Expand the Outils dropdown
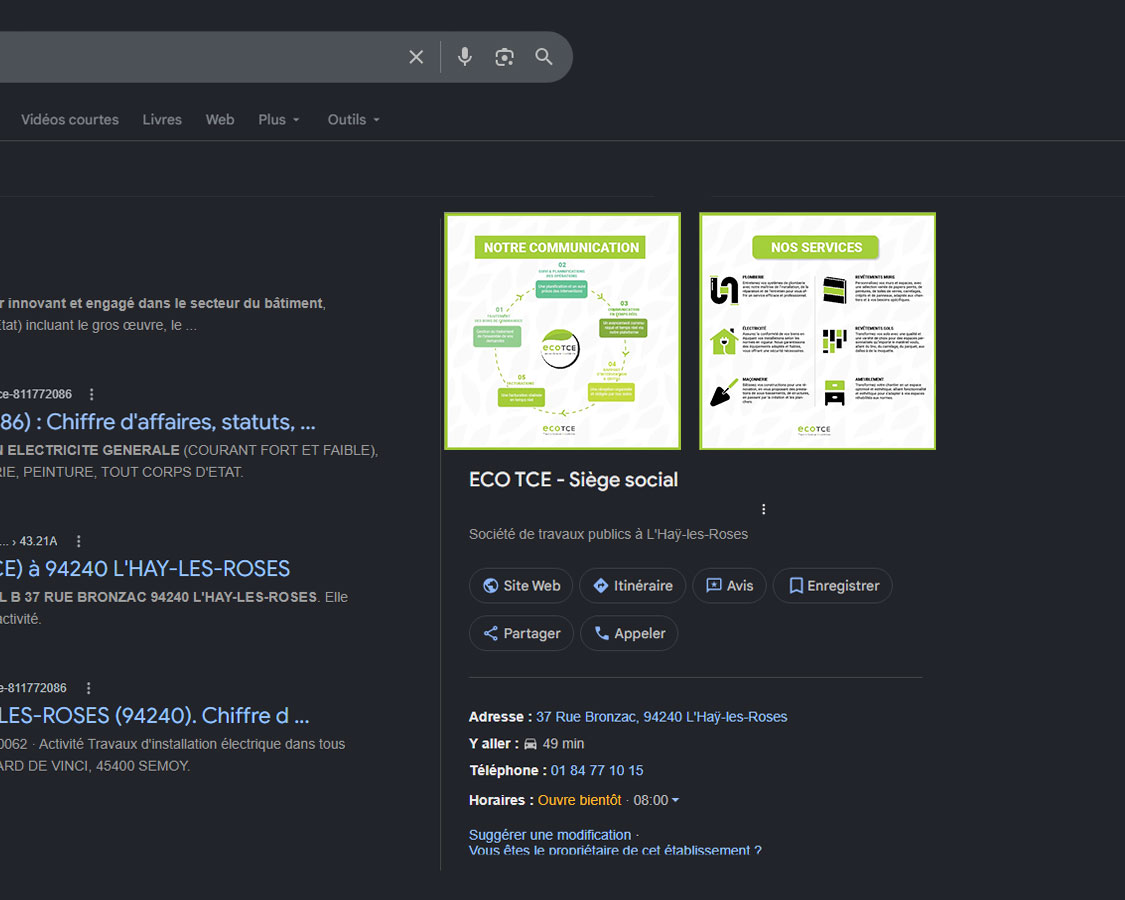 click(x=354, y=120)
